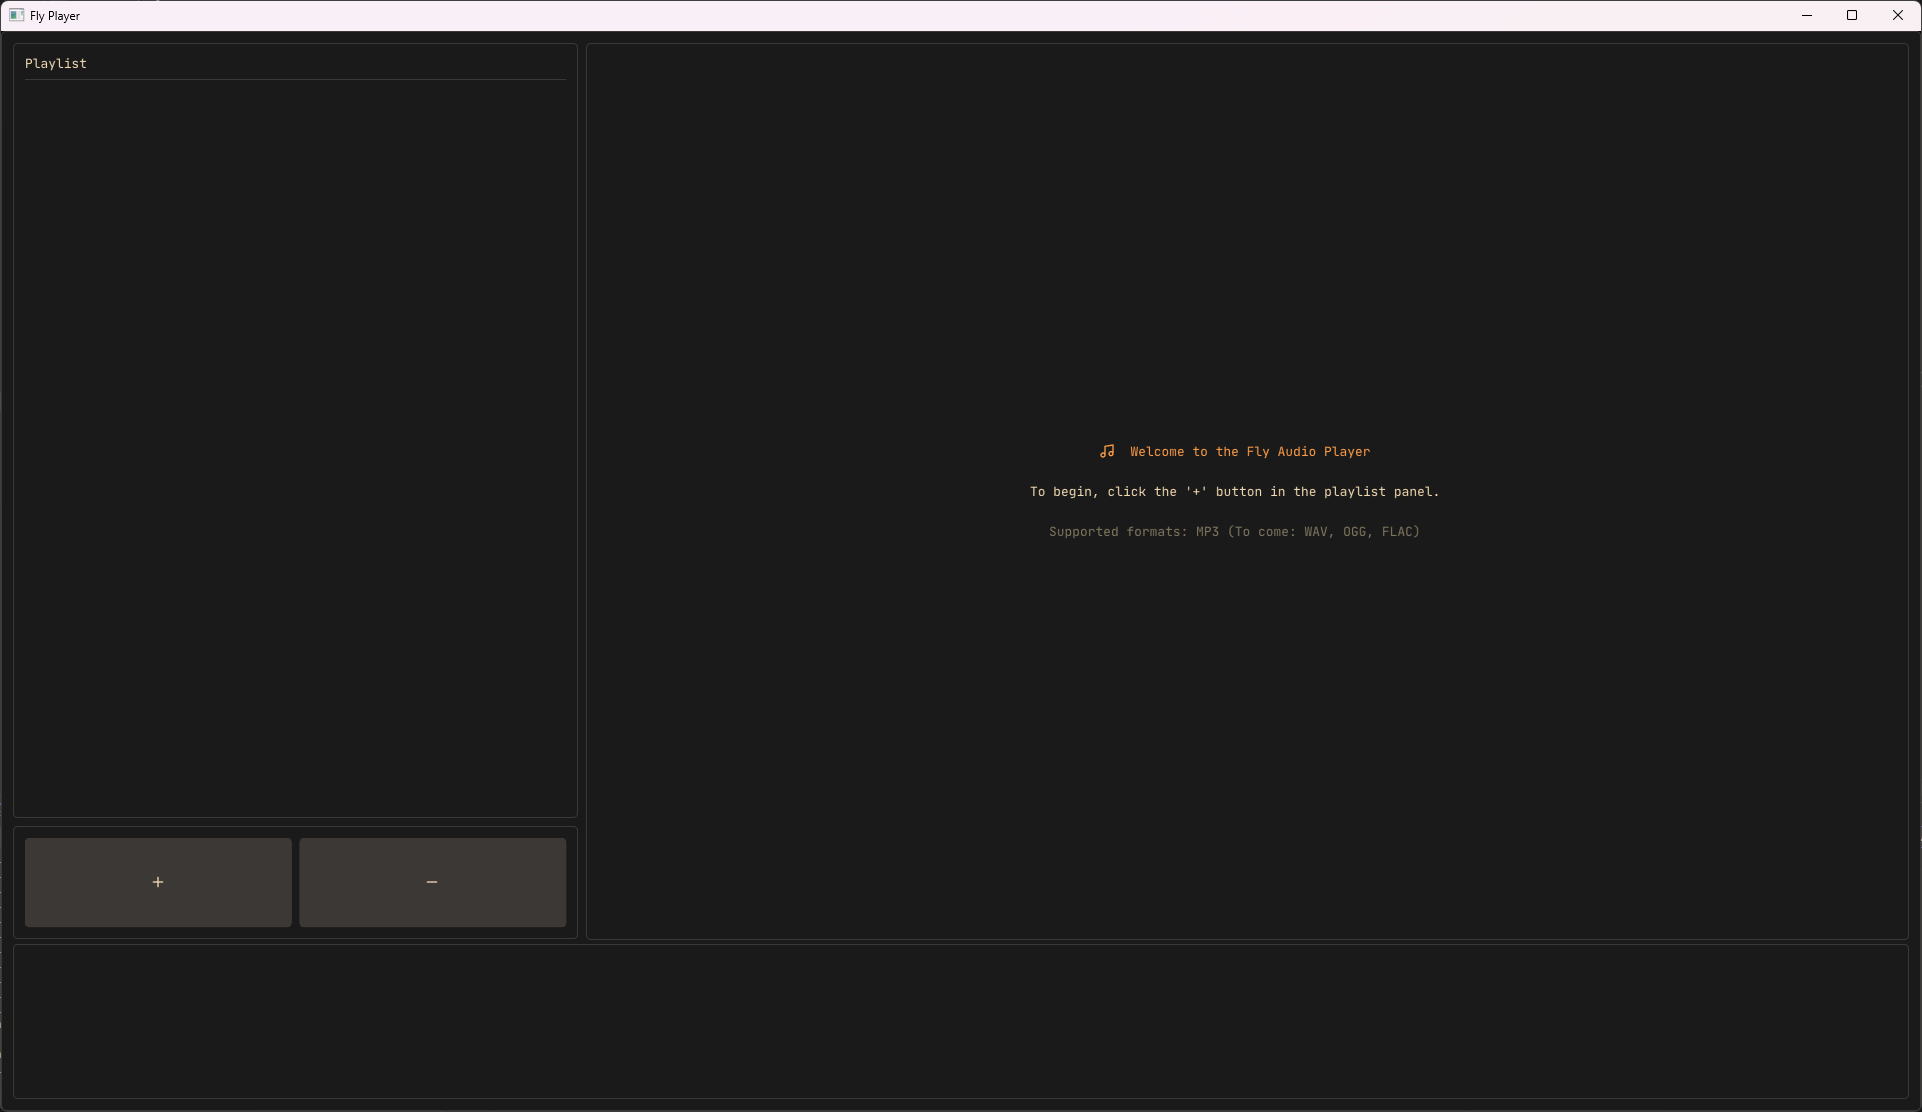1922x1112 pixels.
Task: Click the Playlist header label
Action: [x=56, y=63]
